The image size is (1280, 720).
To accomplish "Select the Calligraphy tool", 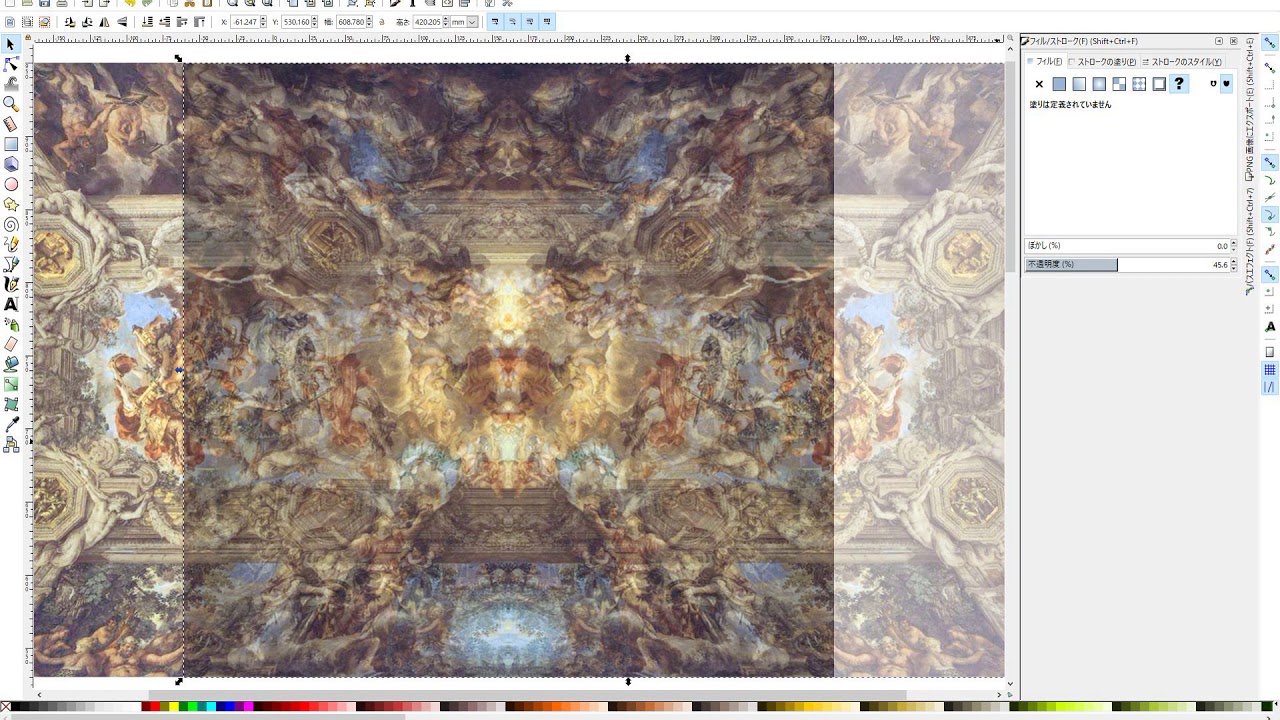I will coord(11,284).
